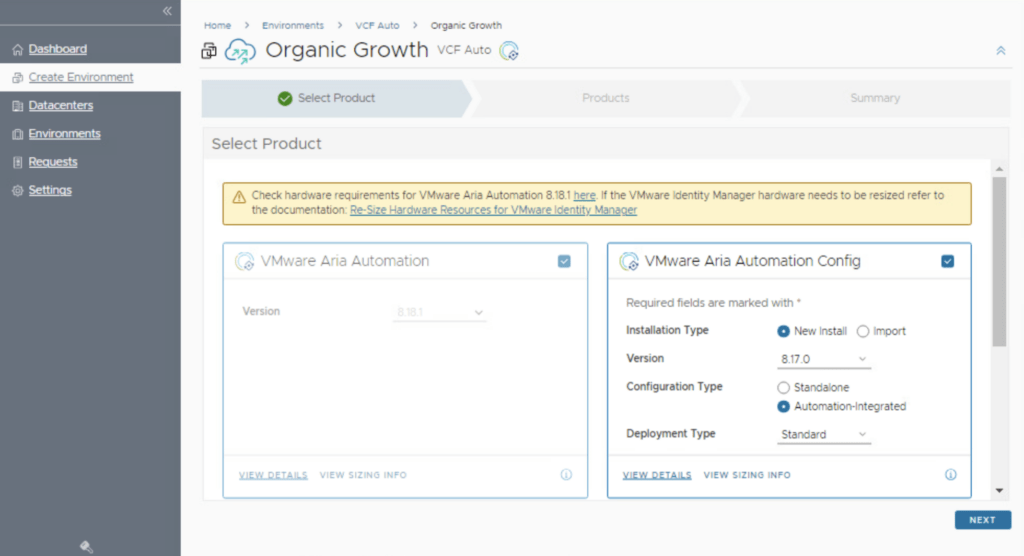The image size is (1024, 556).
Task: Click the Dashboard icon in sidebar
Action: pyautogui.click(x=18, y=49)
